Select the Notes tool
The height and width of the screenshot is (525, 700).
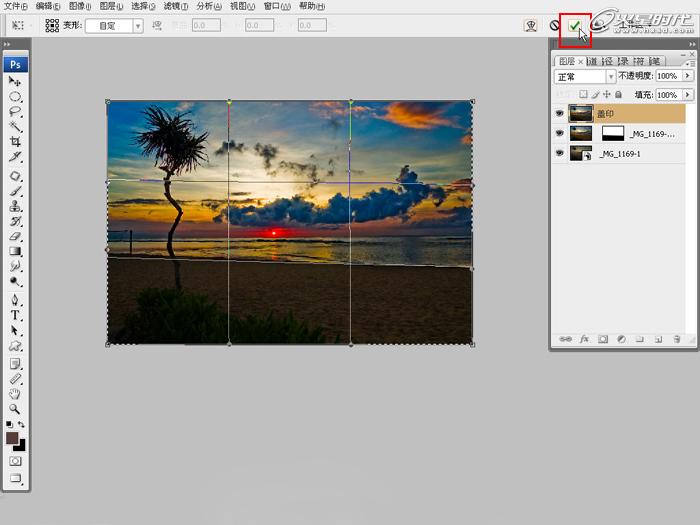click(15, 364)
